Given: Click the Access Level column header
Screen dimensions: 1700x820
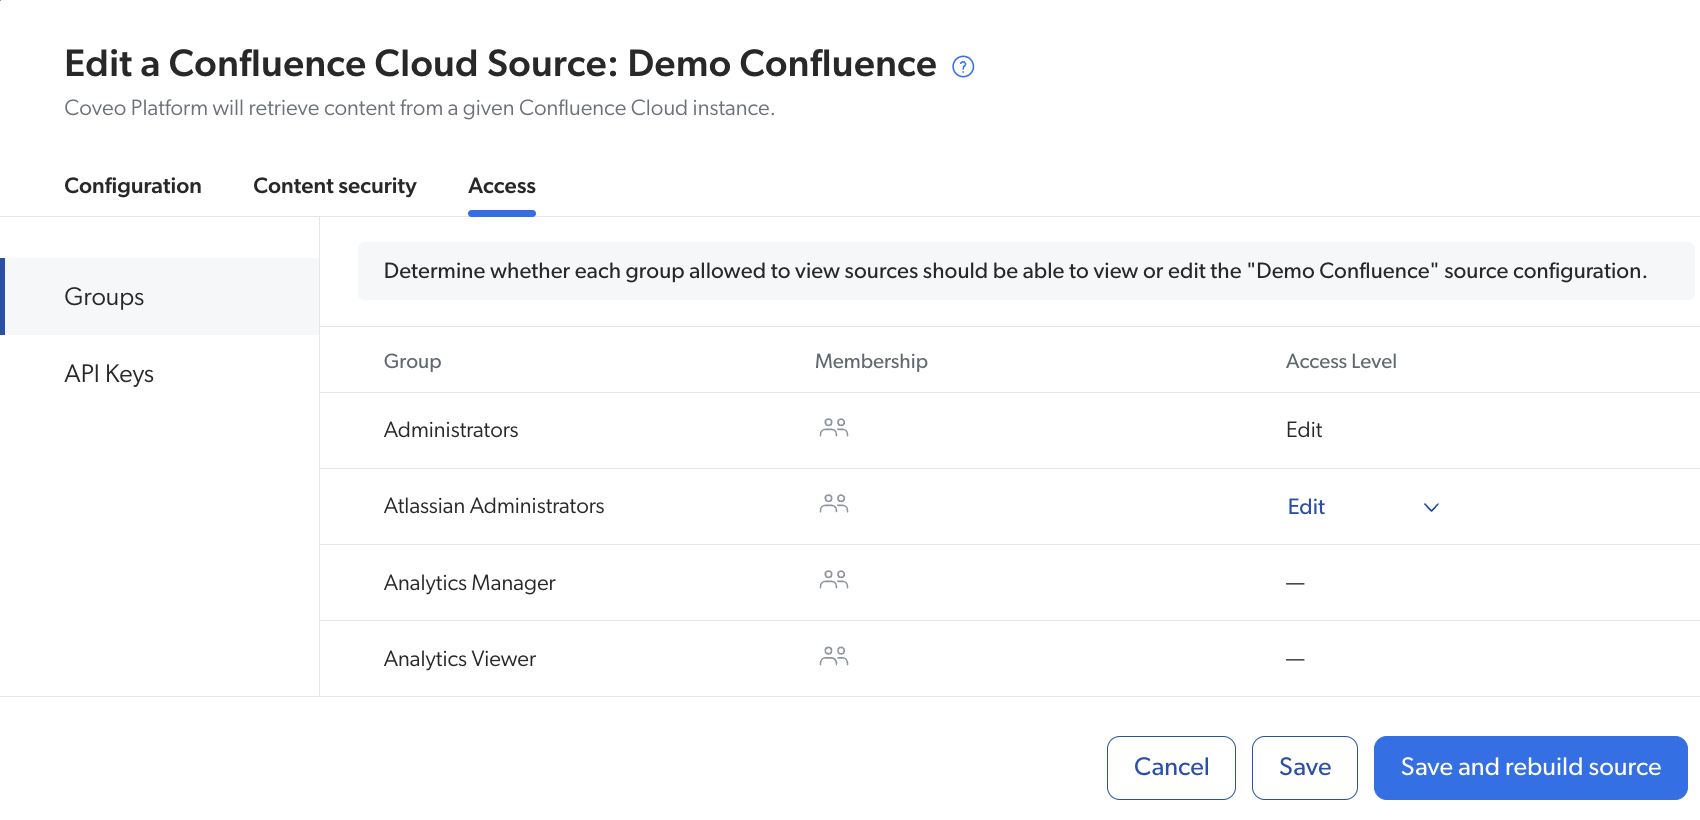Looking at the screenshot, I should [1341, 361].
